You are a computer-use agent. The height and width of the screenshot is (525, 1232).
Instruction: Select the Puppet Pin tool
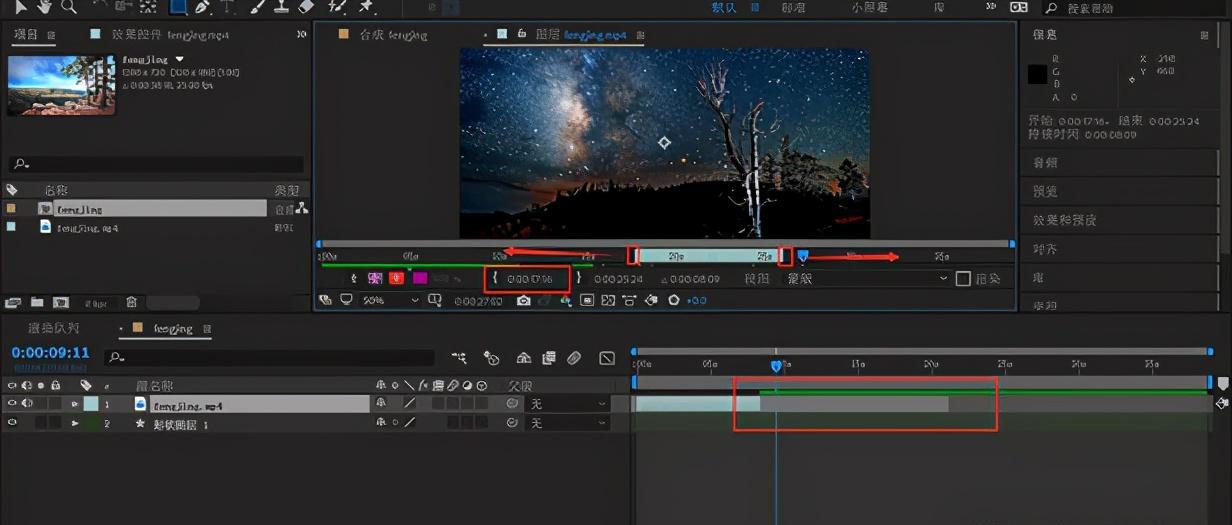[x=366, y=7]
